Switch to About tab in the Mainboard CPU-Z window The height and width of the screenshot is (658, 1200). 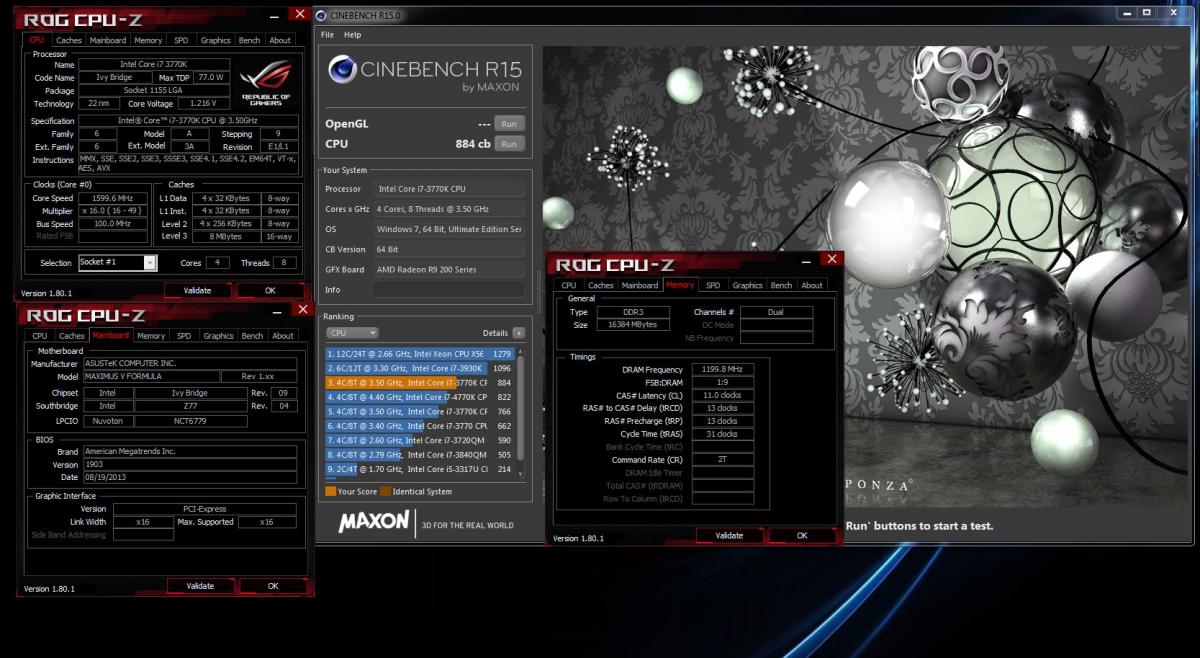283,336
